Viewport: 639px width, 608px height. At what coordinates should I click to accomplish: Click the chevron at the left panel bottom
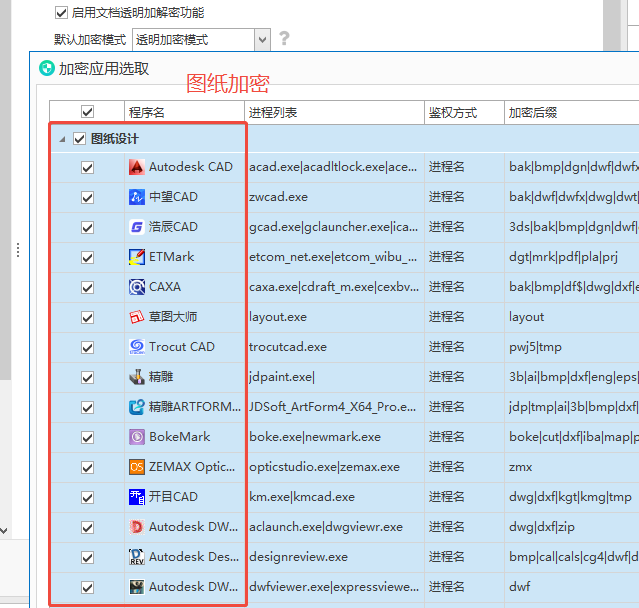(4, 531)
